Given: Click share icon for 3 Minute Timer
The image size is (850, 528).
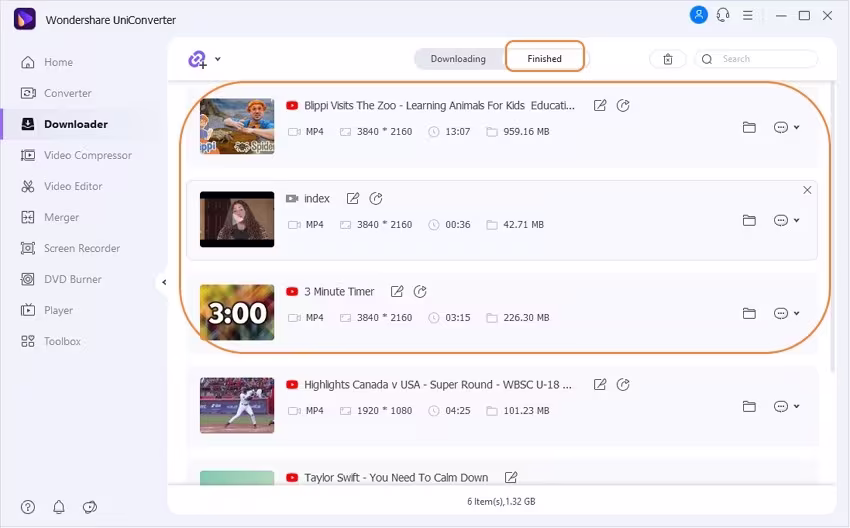Looking at the screenshot, I should click(420, 292).
